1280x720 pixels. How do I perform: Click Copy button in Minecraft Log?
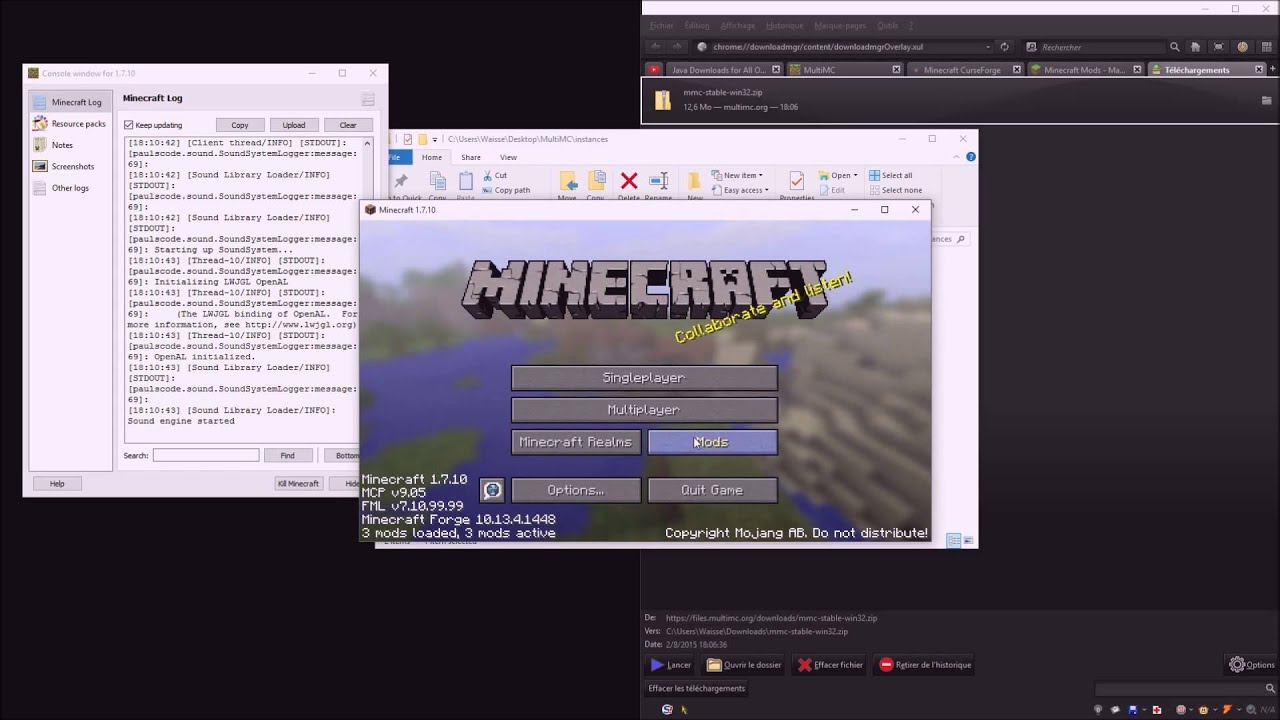(x=240, y=125)
